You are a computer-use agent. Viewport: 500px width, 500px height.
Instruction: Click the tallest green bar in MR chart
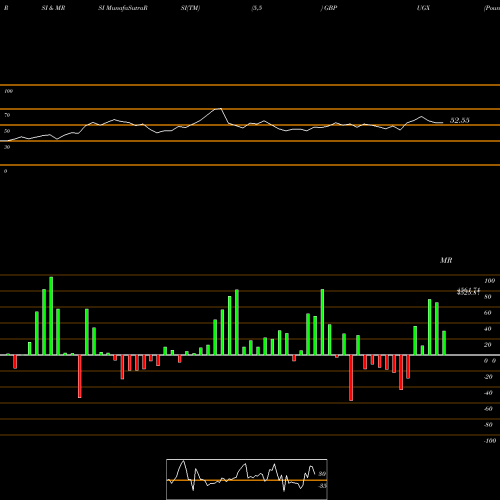click(51, 316)
